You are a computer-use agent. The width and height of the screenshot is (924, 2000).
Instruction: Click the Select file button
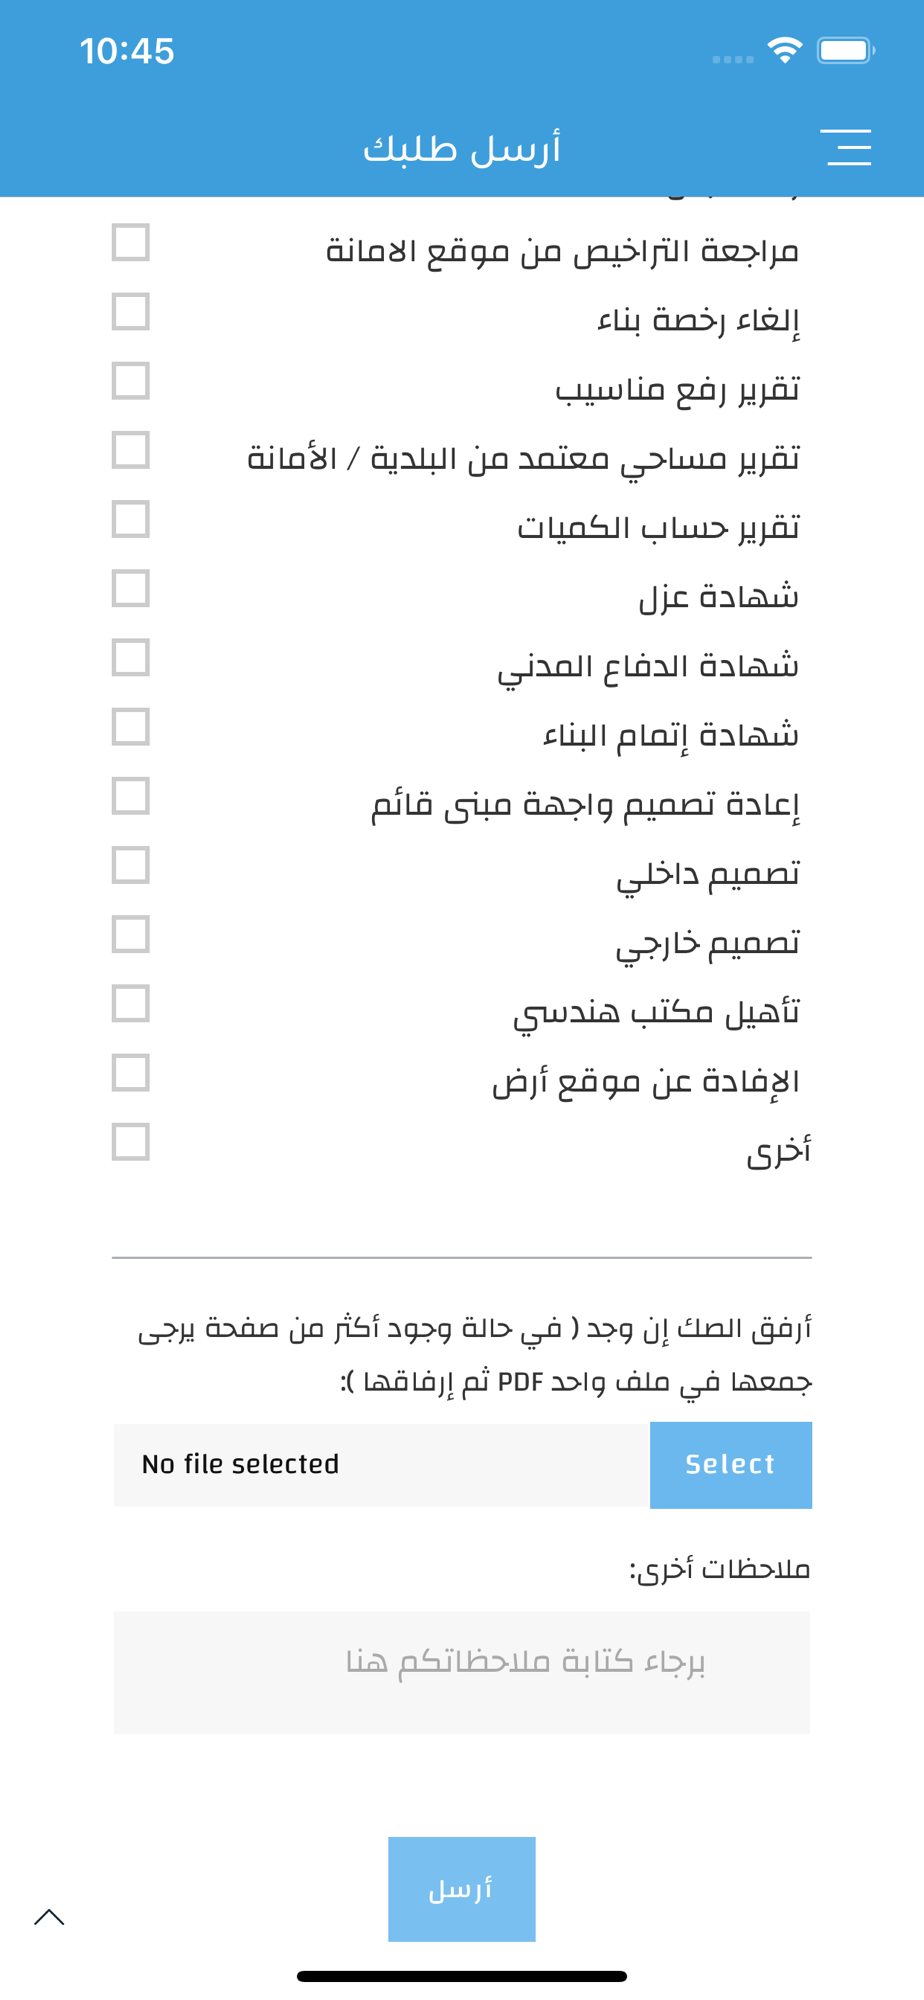tap(731, 1465)
